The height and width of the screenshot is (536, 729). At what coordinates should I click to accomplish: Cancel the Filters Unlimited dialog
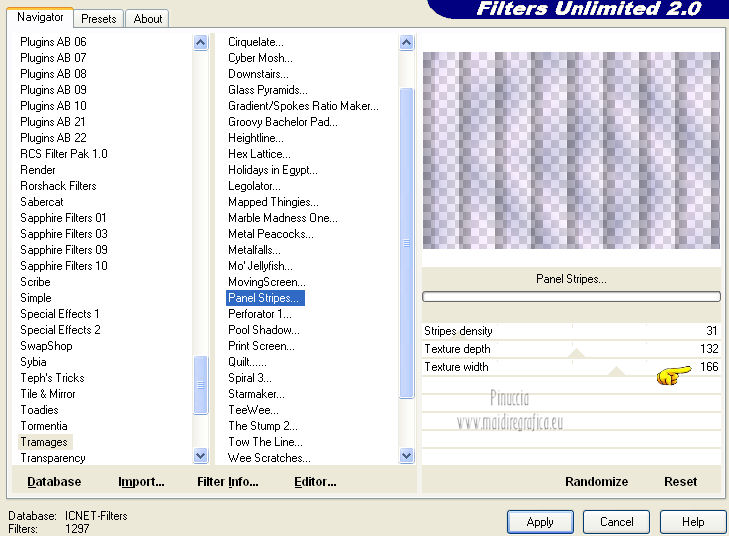616,522
